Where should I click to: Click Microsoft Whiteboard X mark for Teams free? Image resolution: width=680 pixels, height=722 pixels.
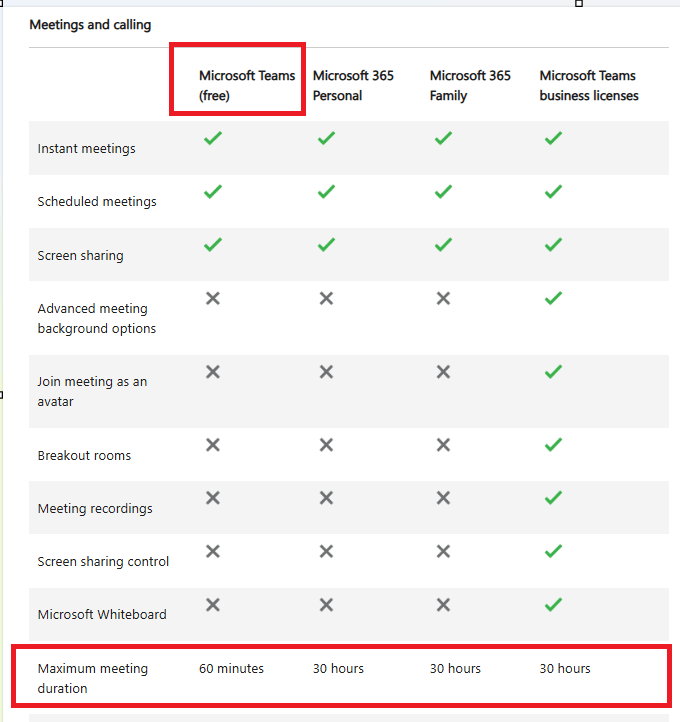(213, 605)
